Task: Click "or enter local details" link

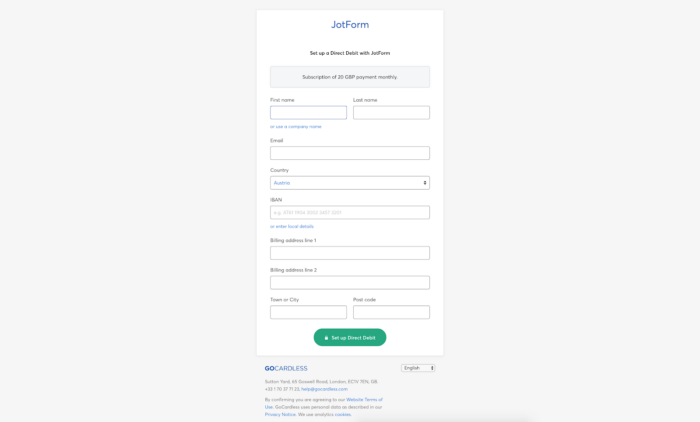Action: (x=292, y=226)
